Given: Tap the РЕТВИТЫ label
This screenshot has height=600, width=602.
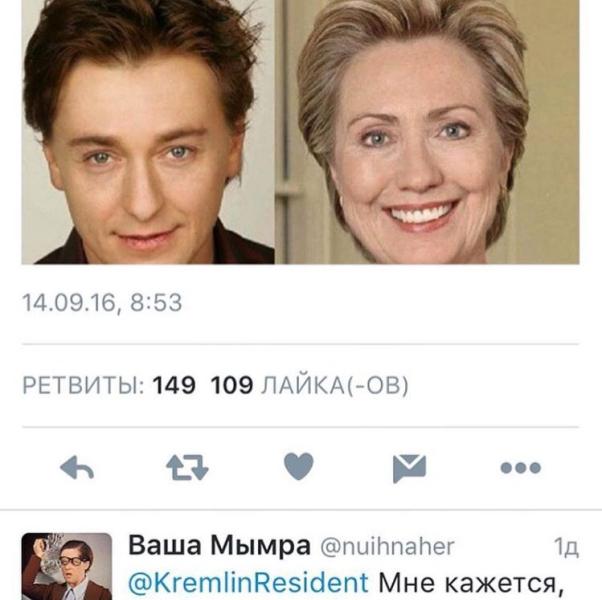Looking at the screenshot, I should (x=83, y=385).
